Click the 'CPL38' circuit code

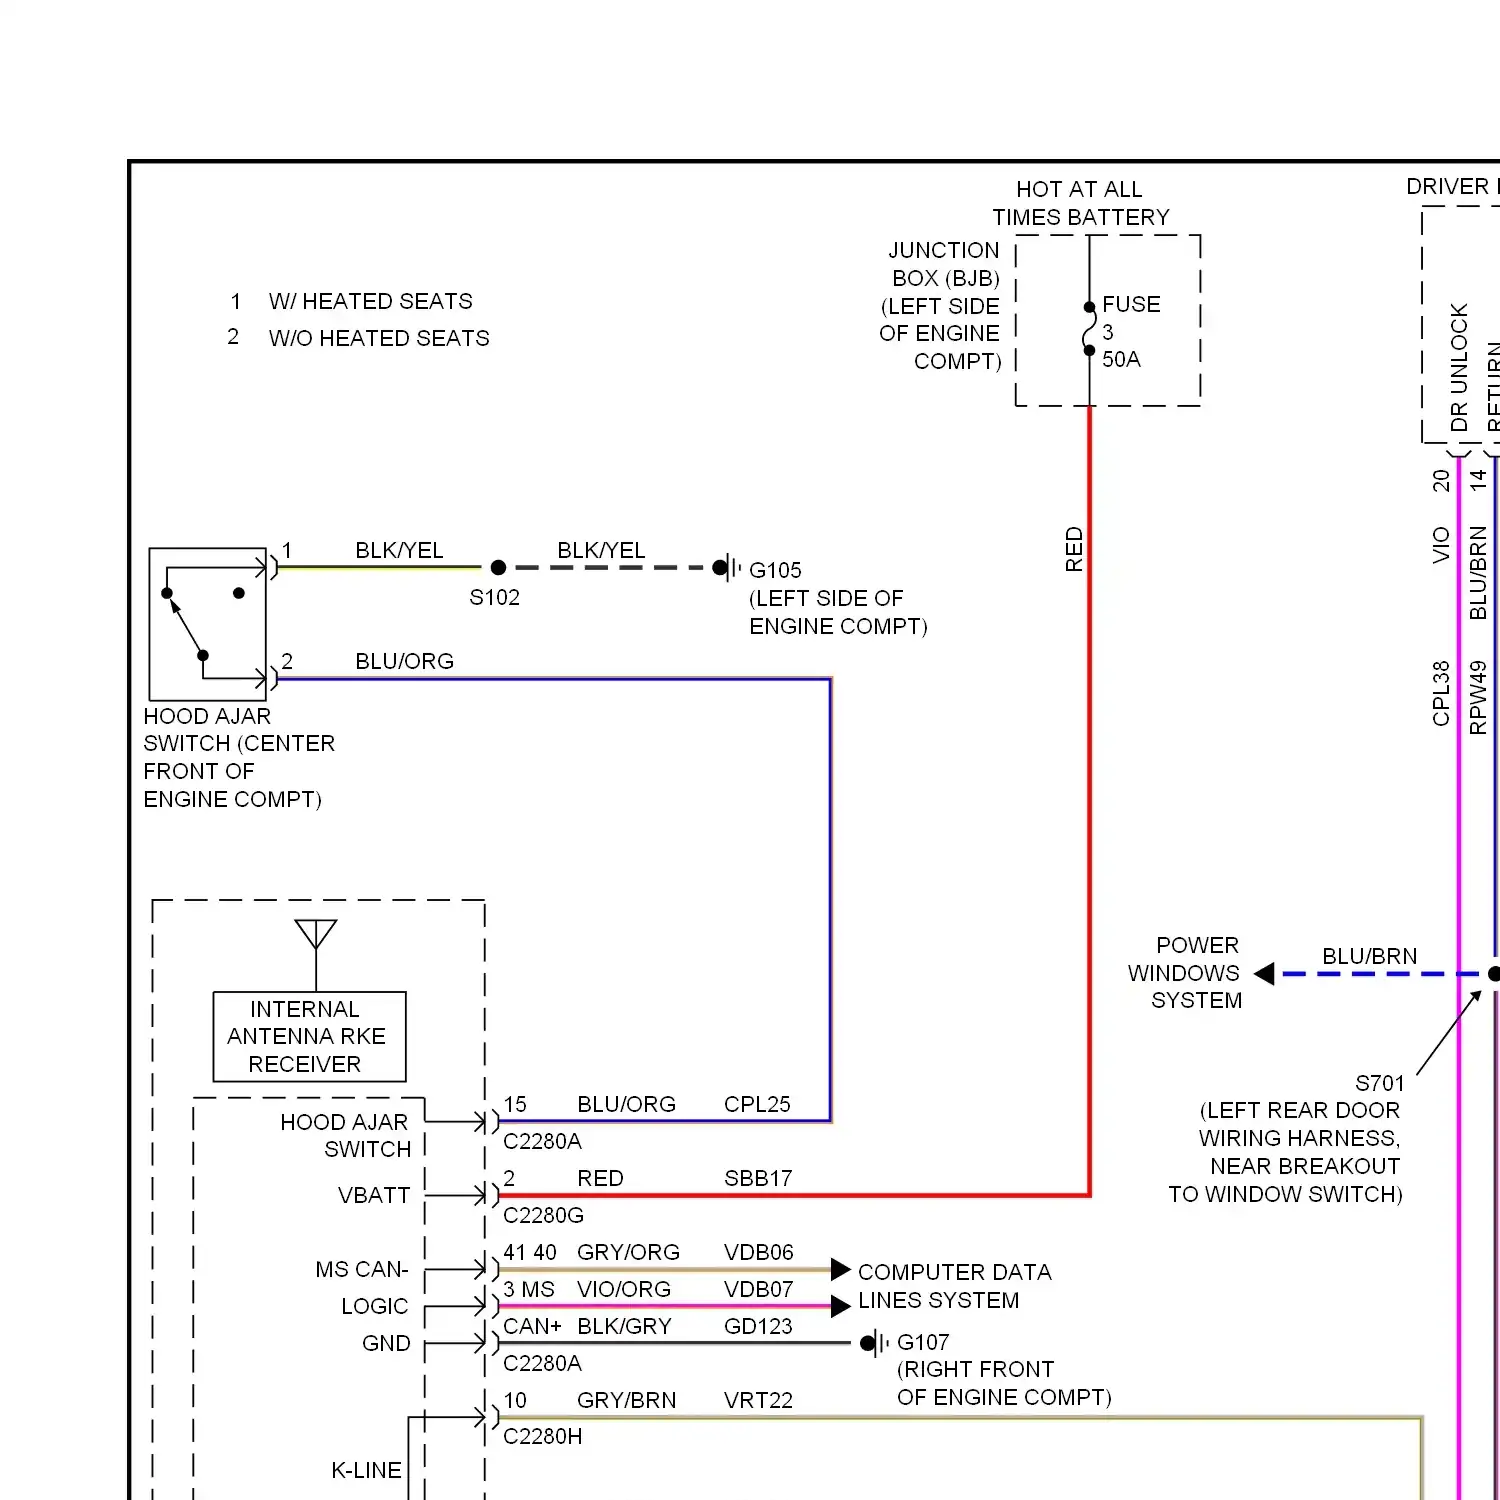click(x=1441, y=693)
